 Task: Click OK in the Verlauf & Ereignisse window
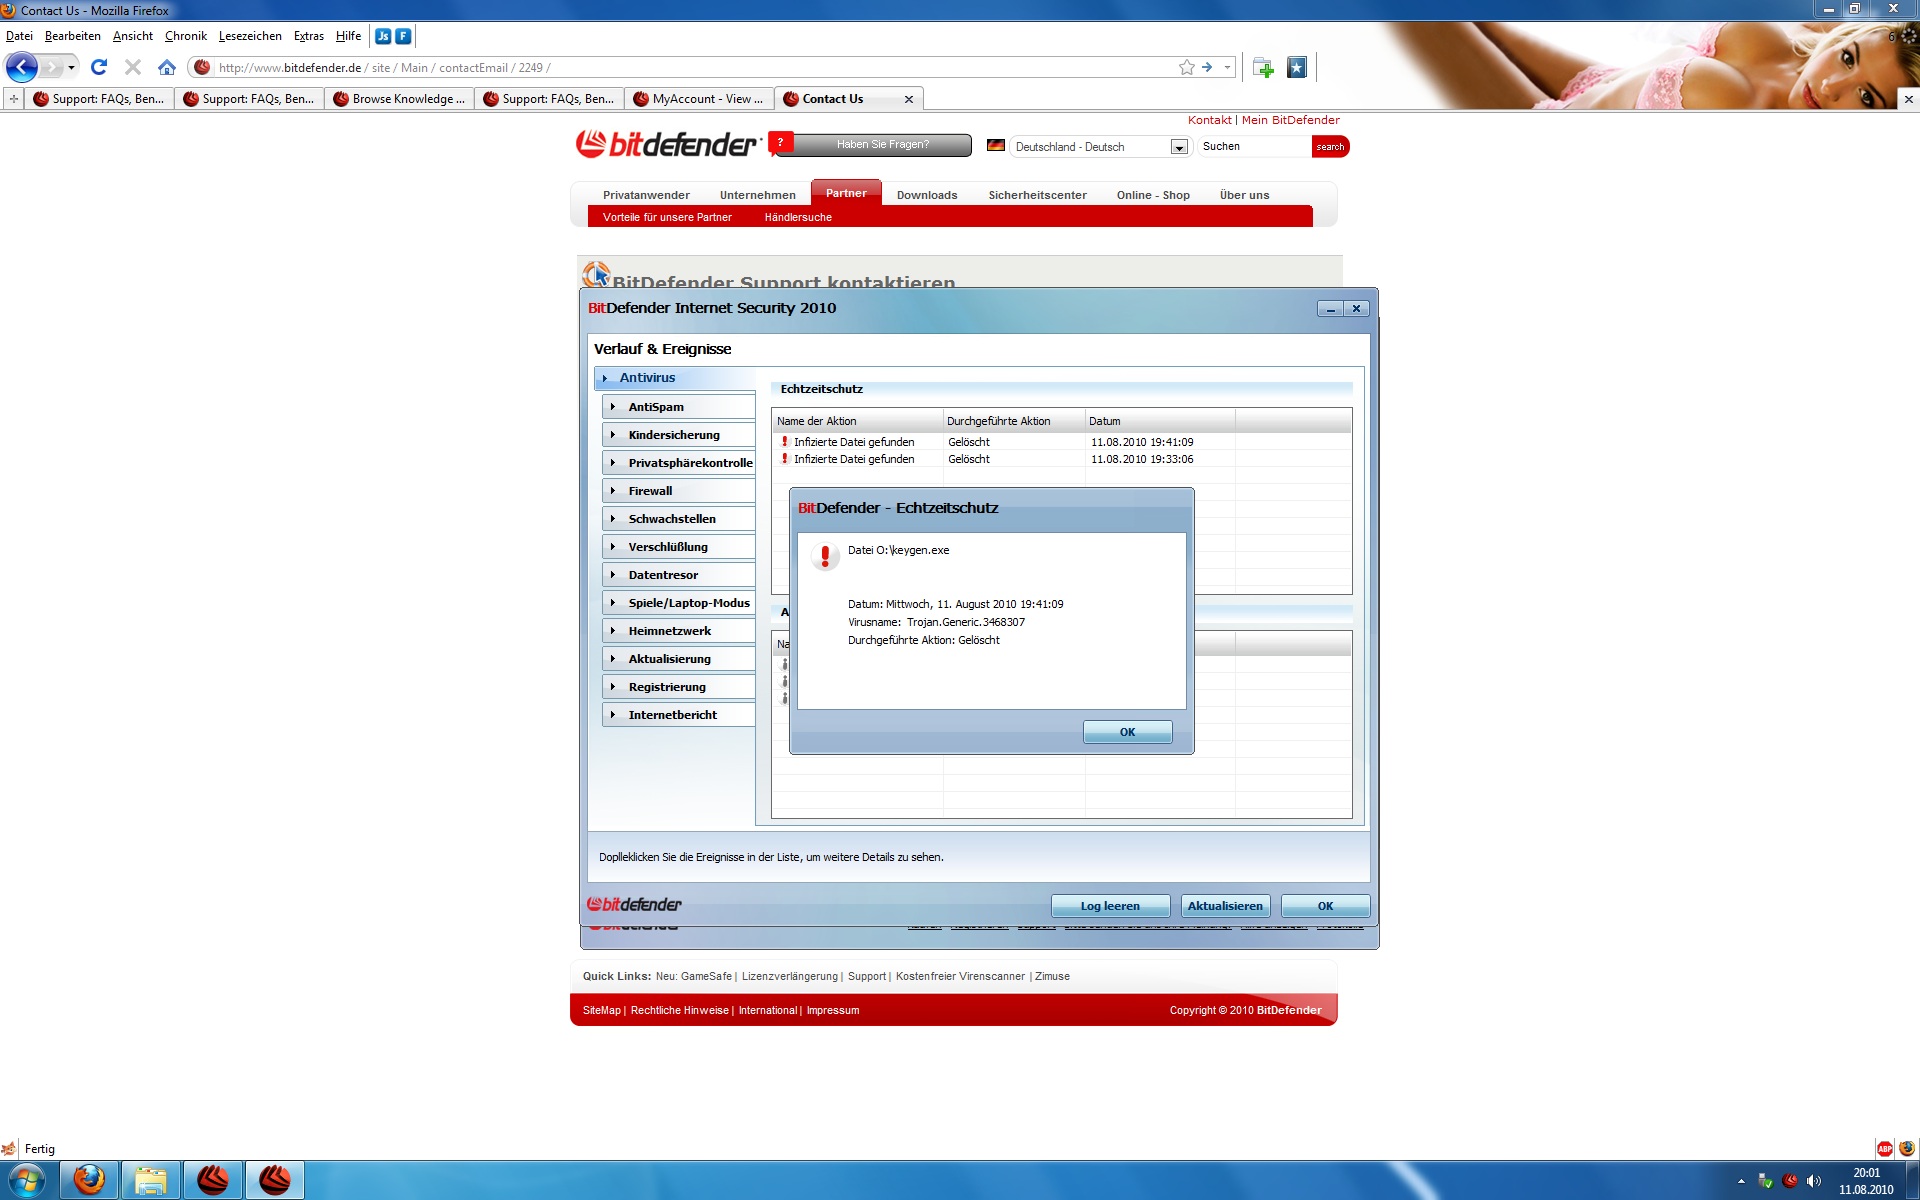click(1325, 906)
